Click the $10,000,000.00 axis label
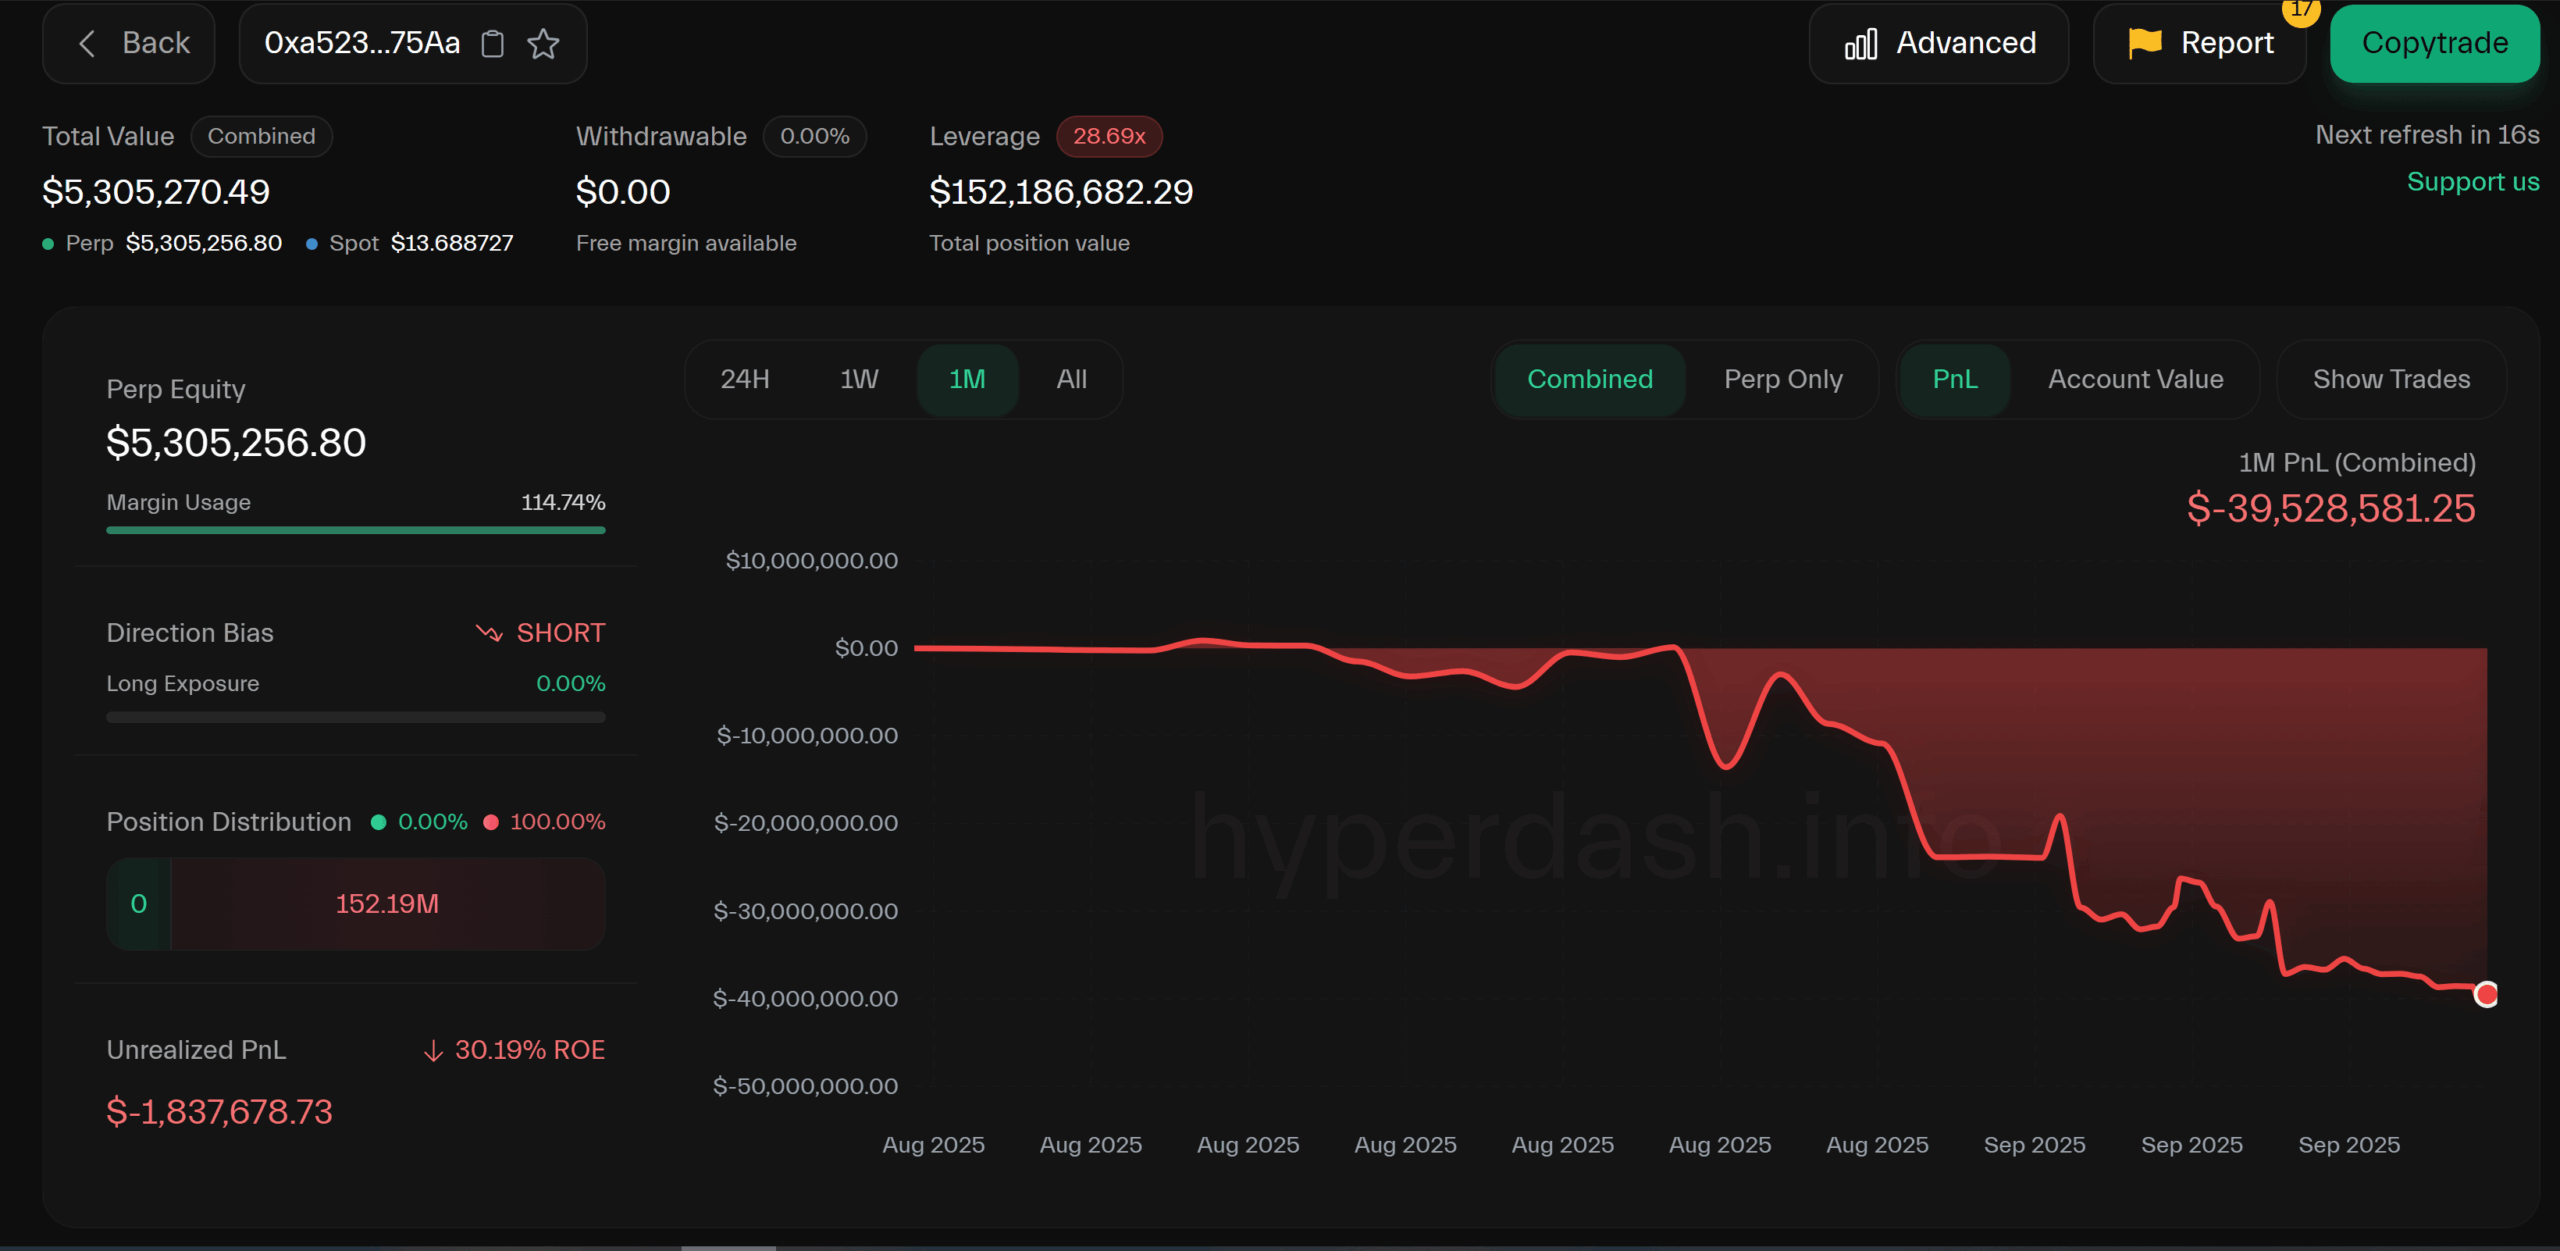Image resolution: width=2560 pixels, height=1251 pixels. tap(811, 560)
